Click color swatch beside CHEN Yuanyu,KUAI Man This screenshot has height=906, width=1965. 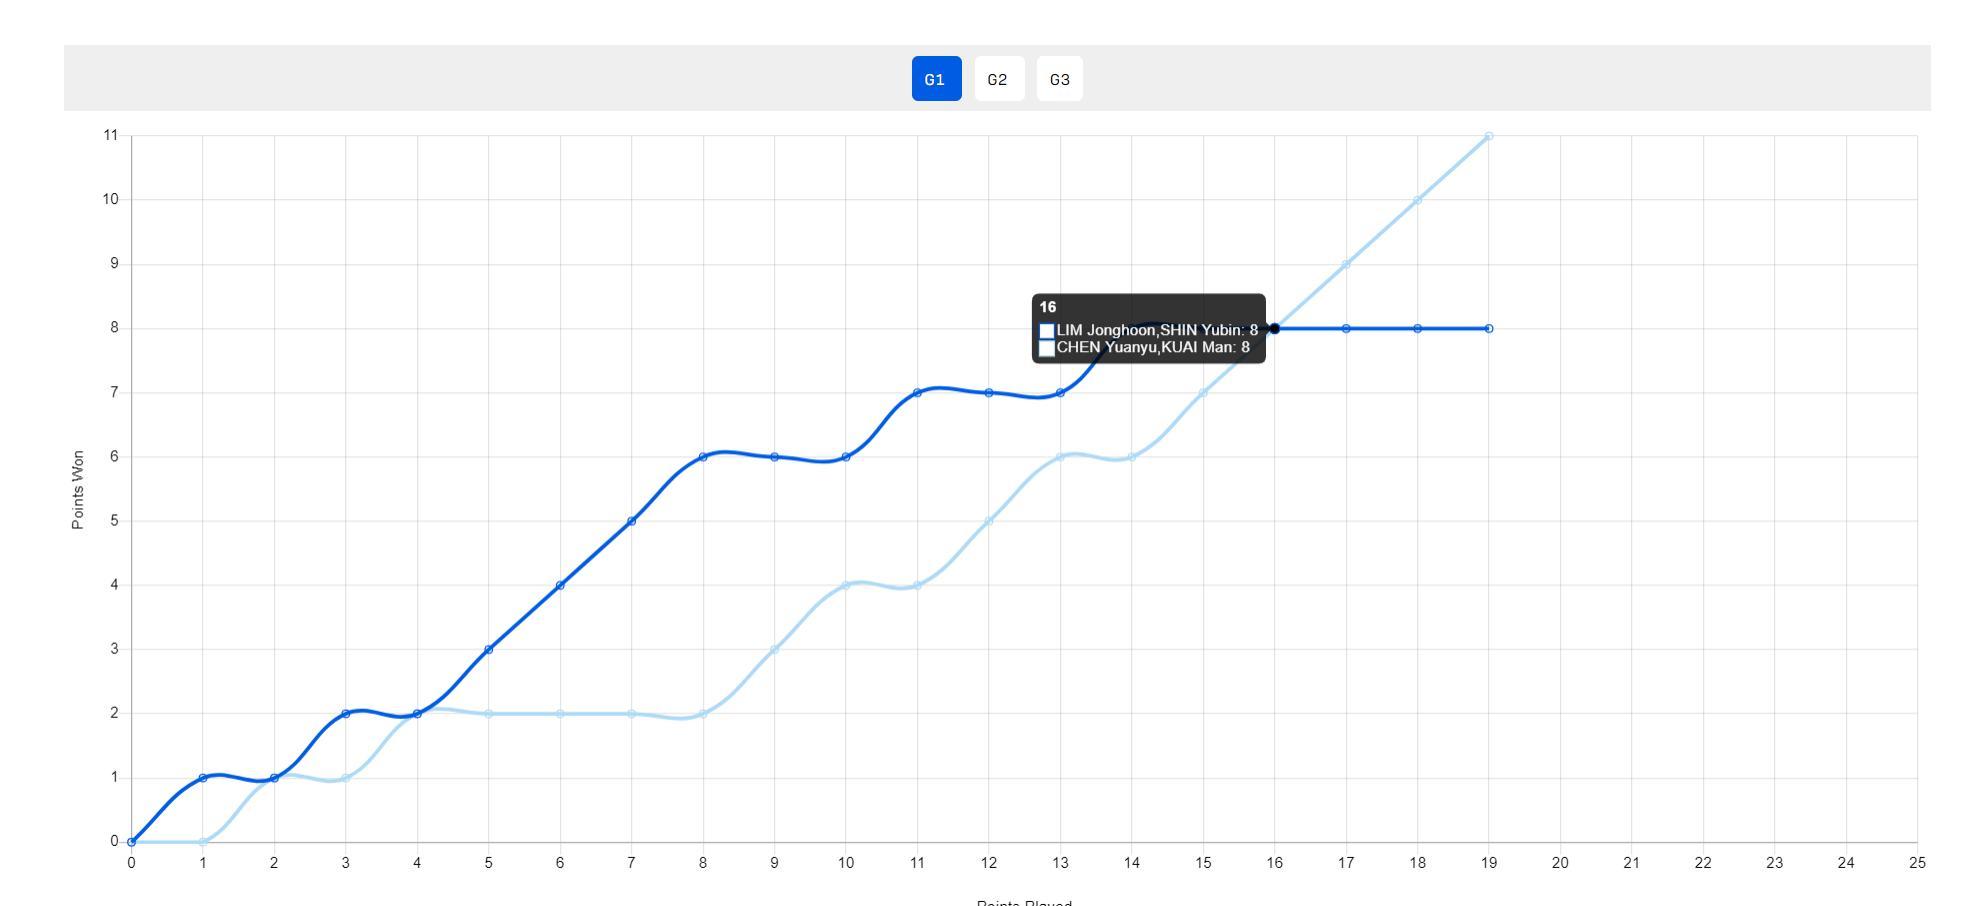pyautogui.click(x=1047, y=348)
